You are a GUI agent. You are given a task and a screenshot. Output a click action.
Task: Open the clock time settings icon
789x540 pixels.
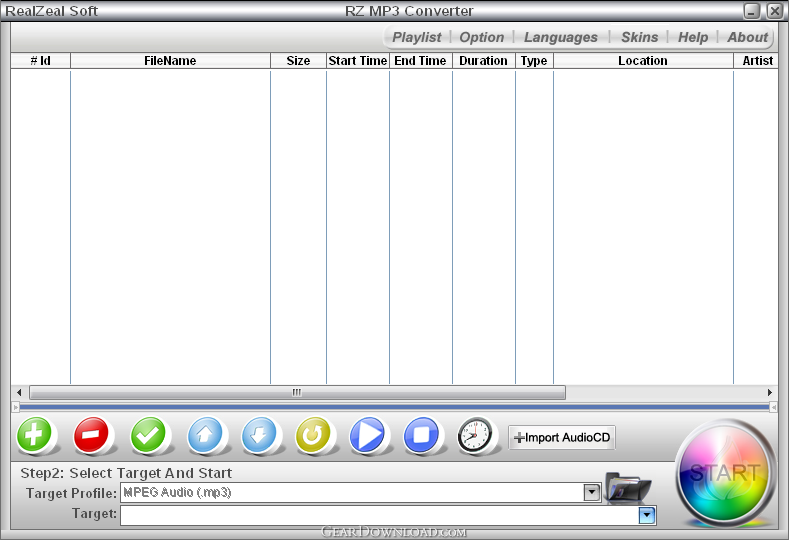pyautogui.click(x=476, y=436)
